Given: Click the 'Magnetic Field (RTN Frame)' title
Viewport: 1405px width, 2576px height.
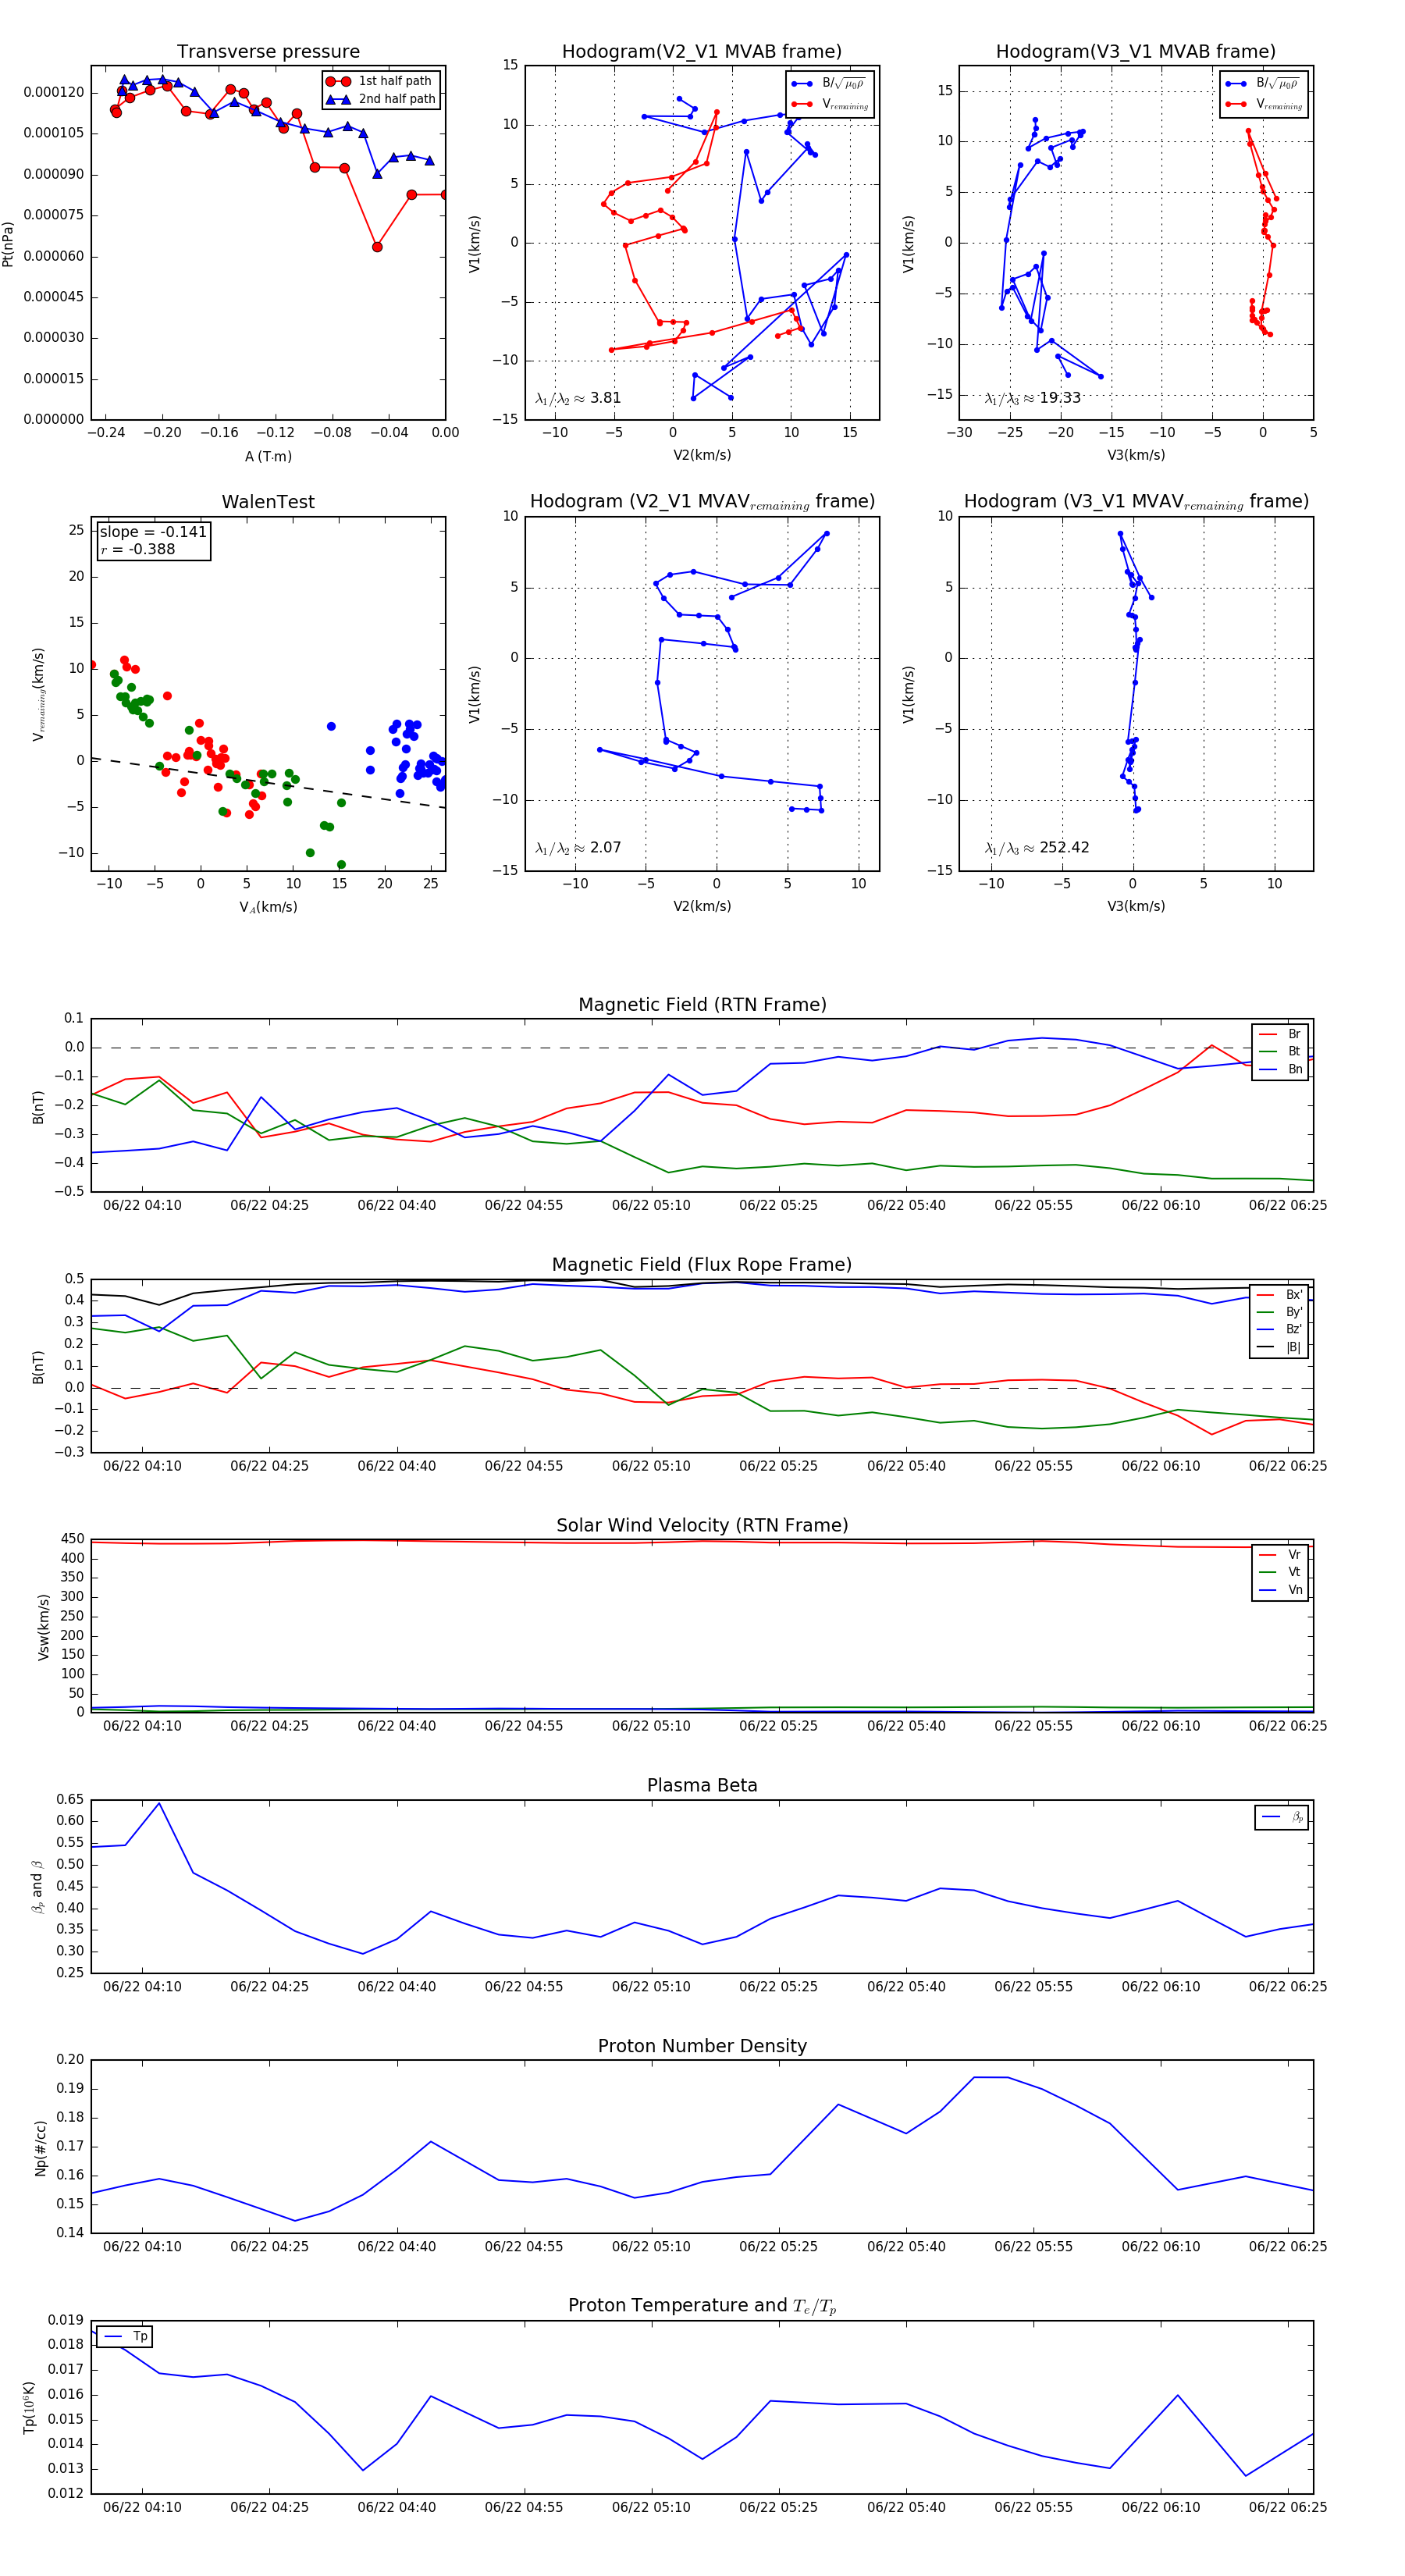Looking at the screenshot, I should (702, 1005).
